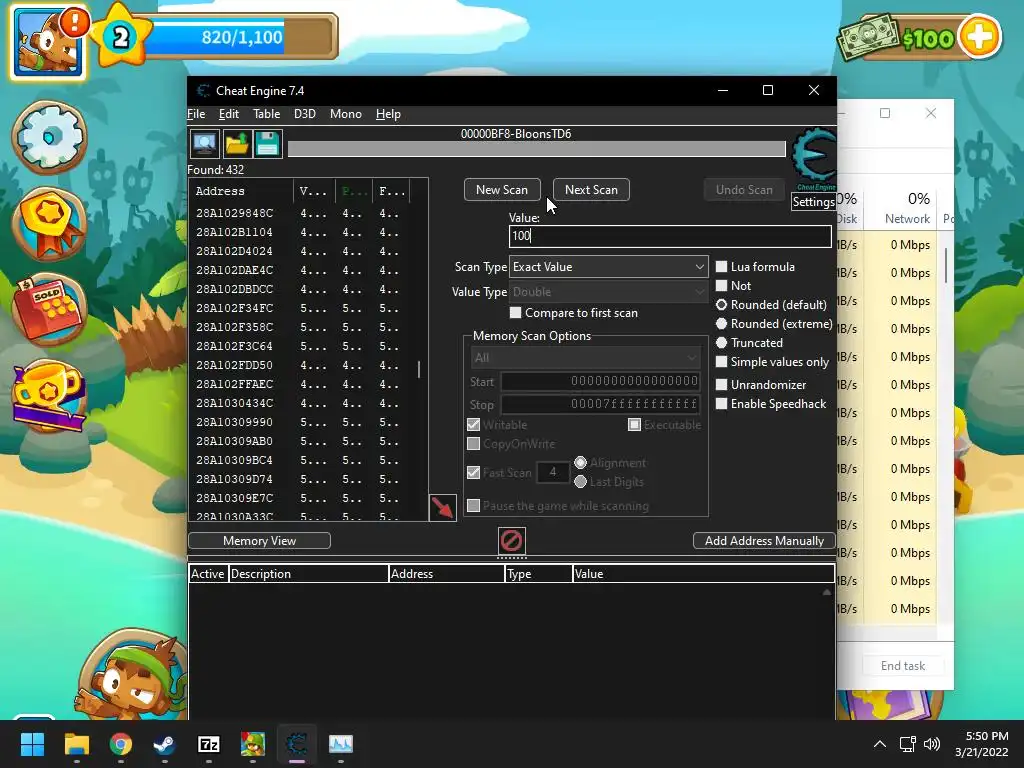Image resolution: width=1024 pixels, height=768 pixels.
Task: Switch to Bloons TD6 taskbar icon
Action: 253,744
